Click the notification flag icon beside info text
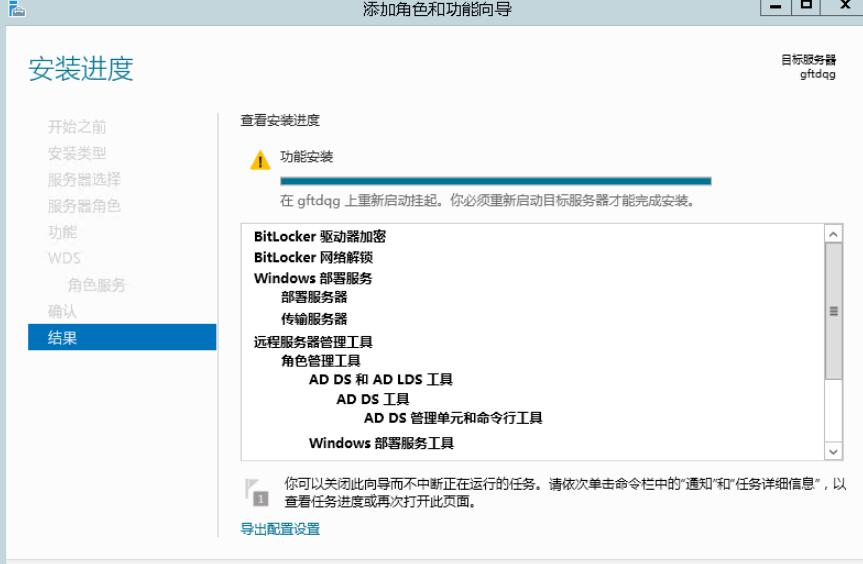 pyautogui.click(x=256, y=492)
